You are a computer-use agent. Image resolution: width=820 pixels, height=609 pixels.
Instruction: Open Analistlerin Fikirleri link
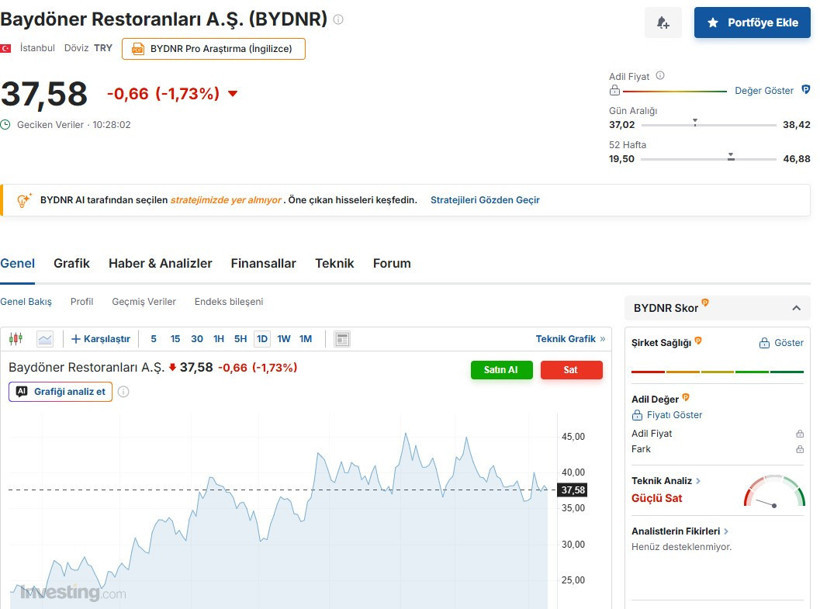tap(679, 531)
